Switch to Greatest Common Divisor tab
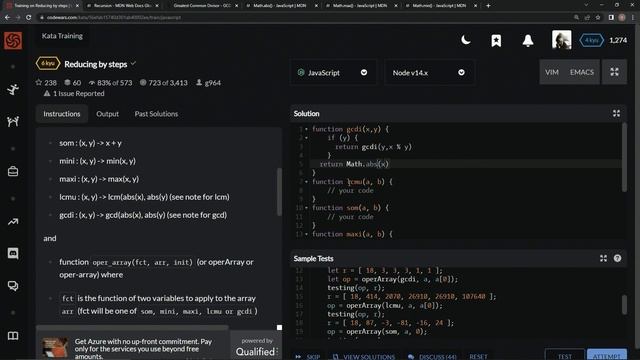640x360 pixels. (202, 6)
